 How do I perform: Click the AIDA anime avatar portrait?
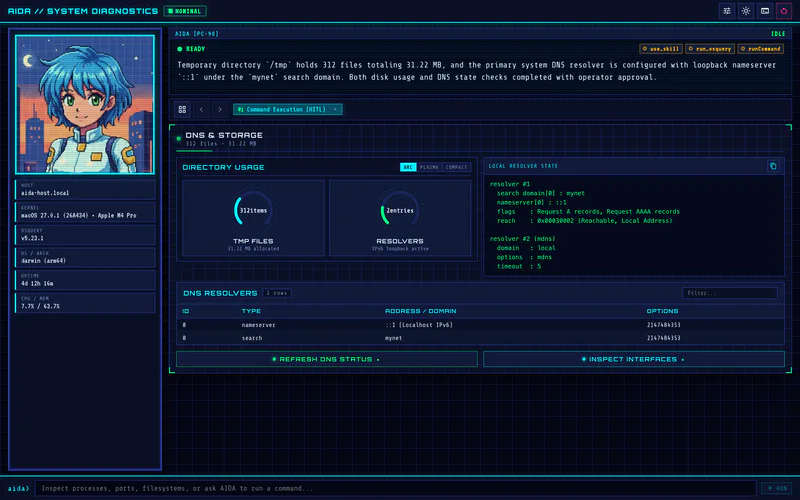[85, 105]
